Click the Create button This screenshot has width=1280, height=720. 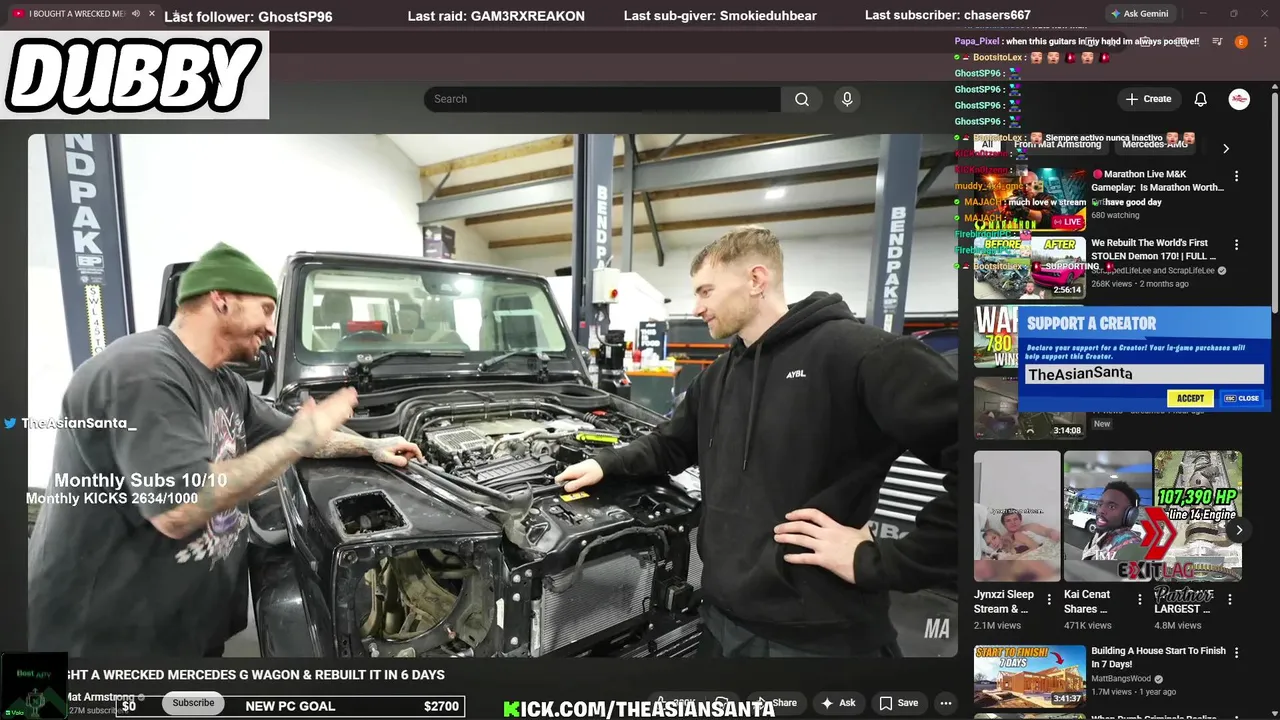coord(1148,99)
